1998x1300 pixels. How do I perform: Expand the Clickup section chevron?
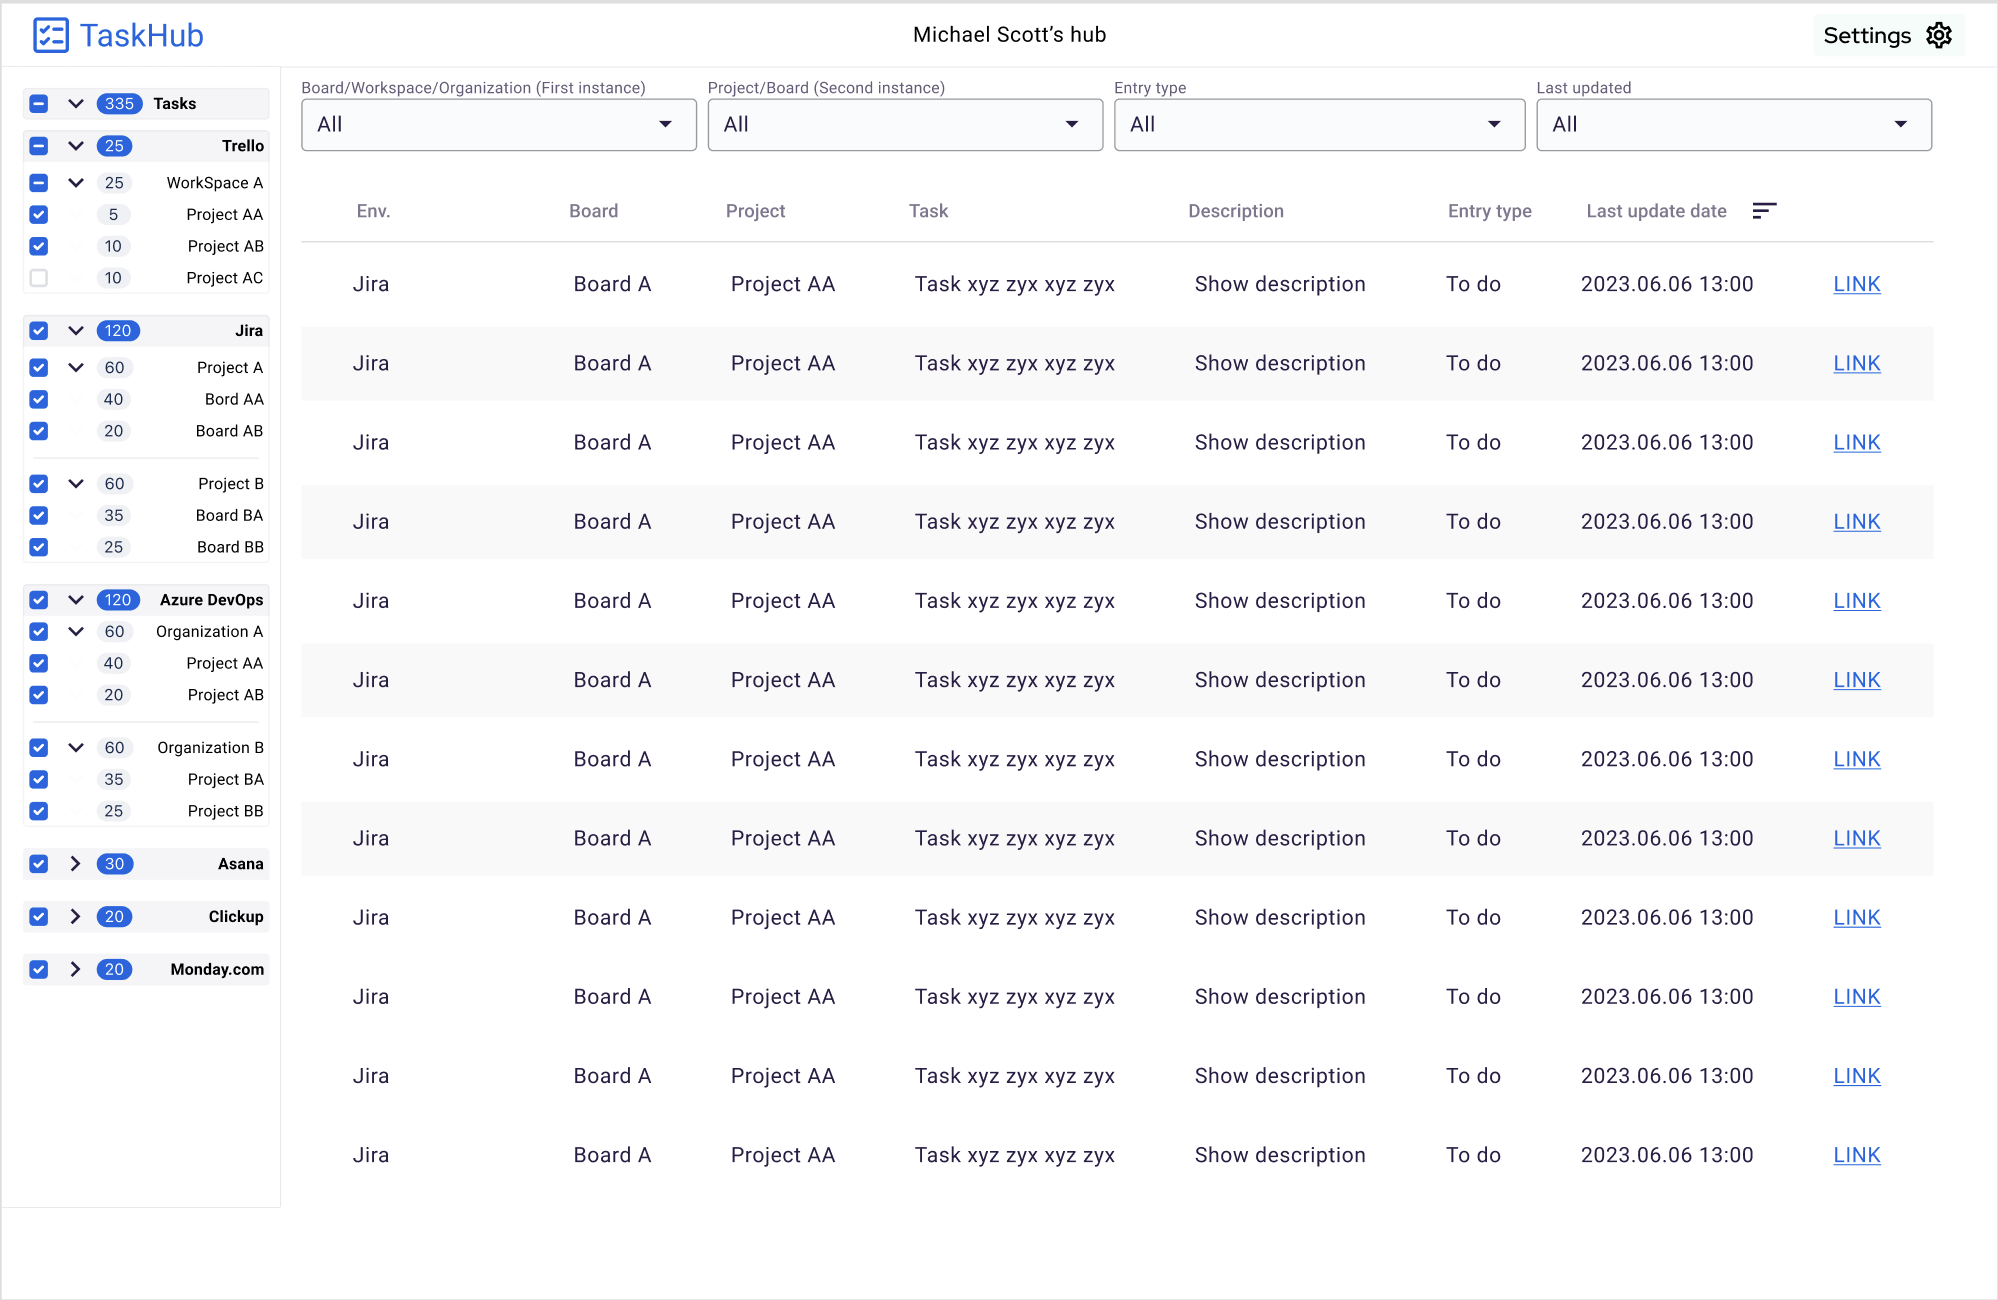76,917
